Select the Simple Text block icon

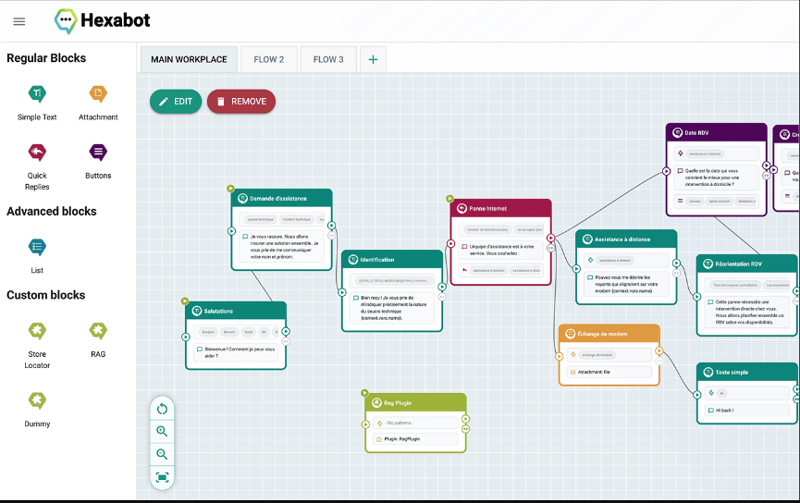coord(37,94)
